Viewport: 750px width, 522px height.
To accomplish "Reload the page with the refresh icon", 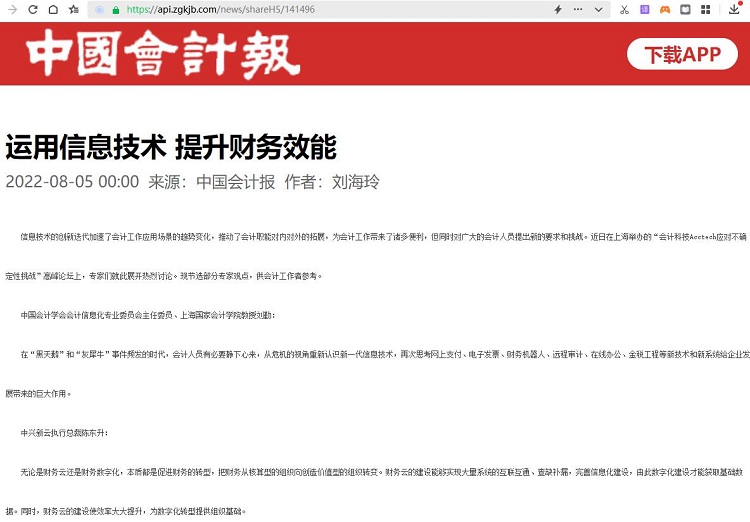I will tap(32, 9).
